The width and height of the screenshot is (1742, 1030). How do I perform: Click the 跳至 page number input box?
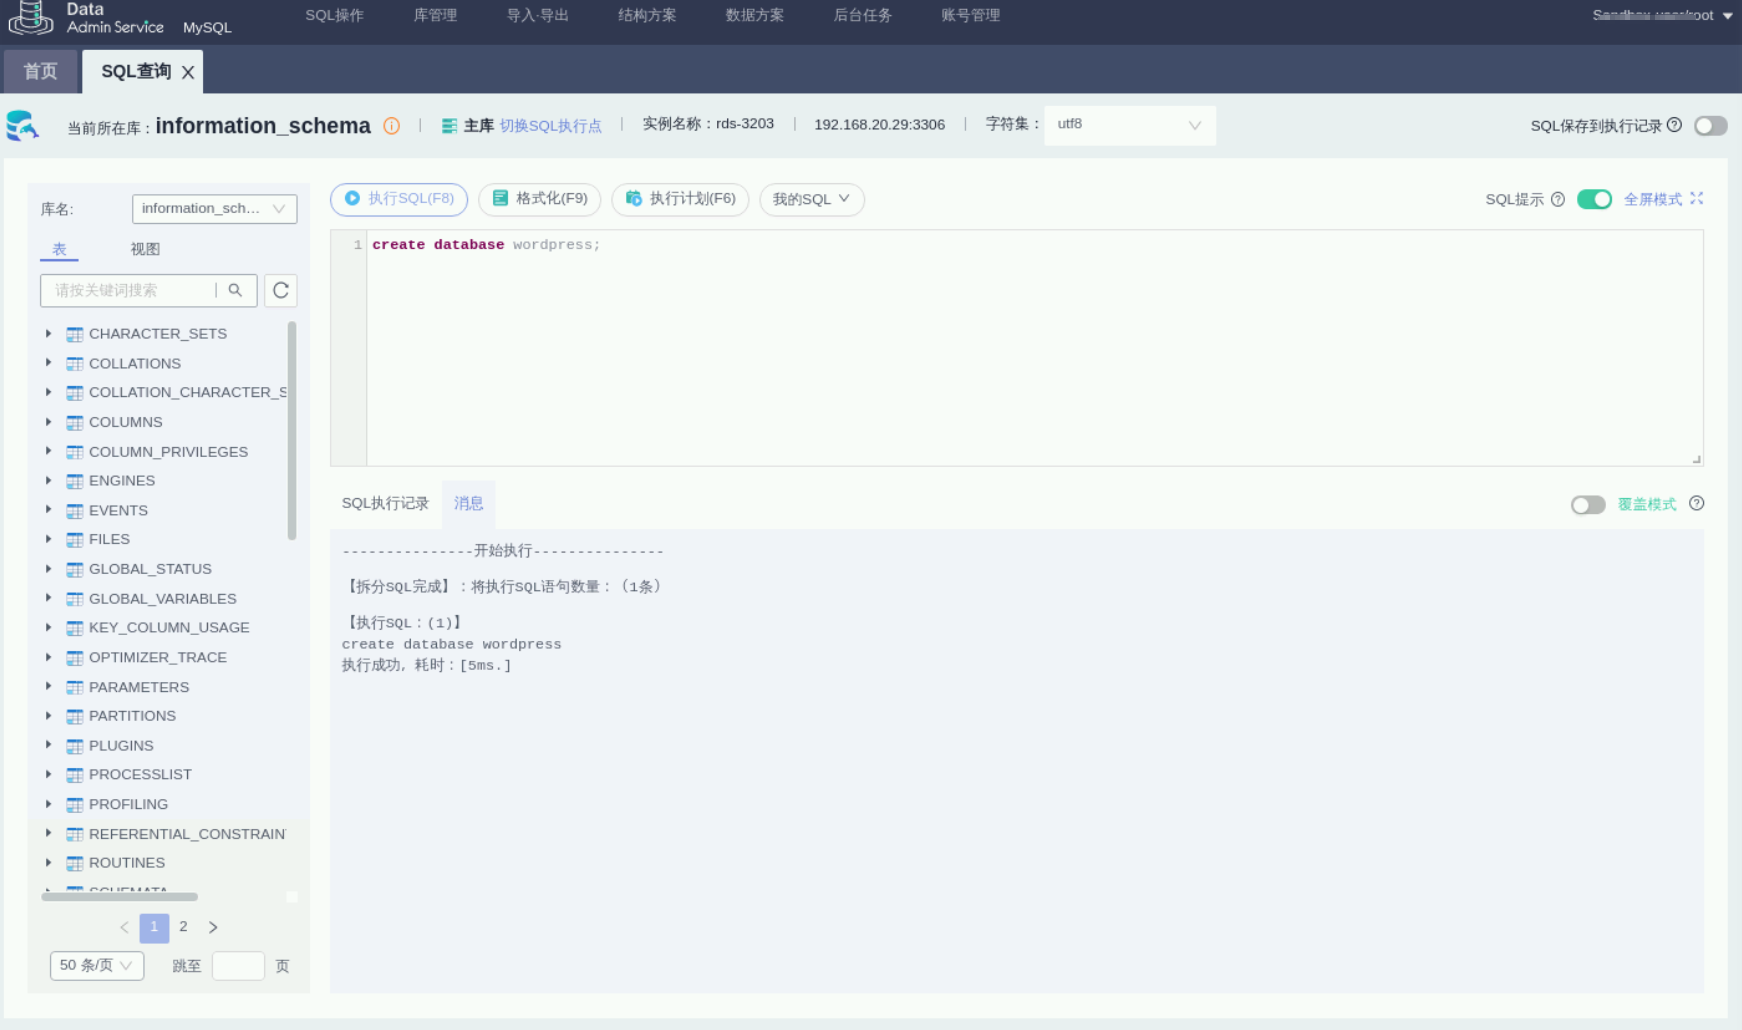pyautogui.click(x=238, y=965)
